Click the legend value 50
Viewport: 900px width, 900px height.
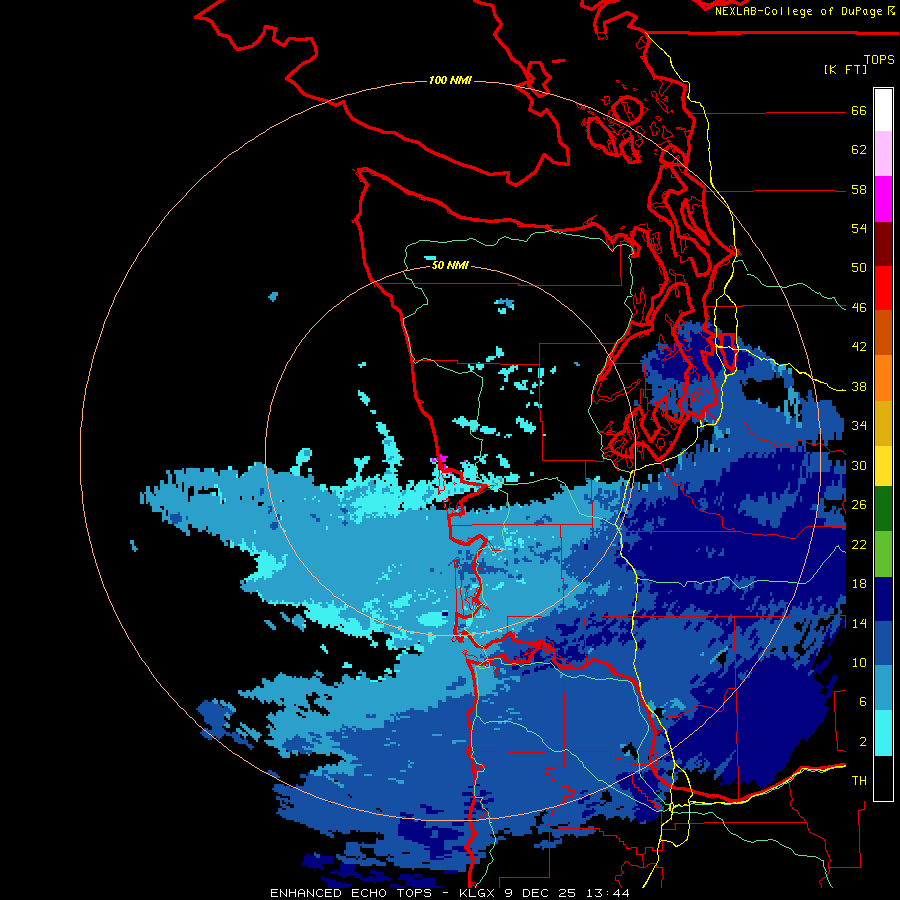859,268
